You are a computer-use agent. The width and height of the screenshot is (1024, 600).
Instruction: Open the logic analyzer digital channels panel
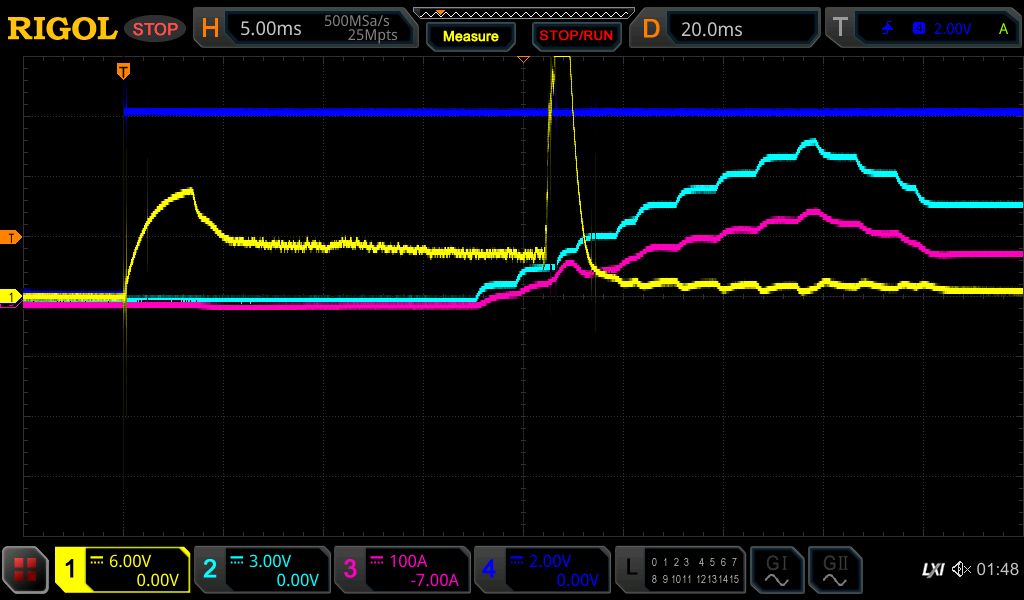click(680, 570)
